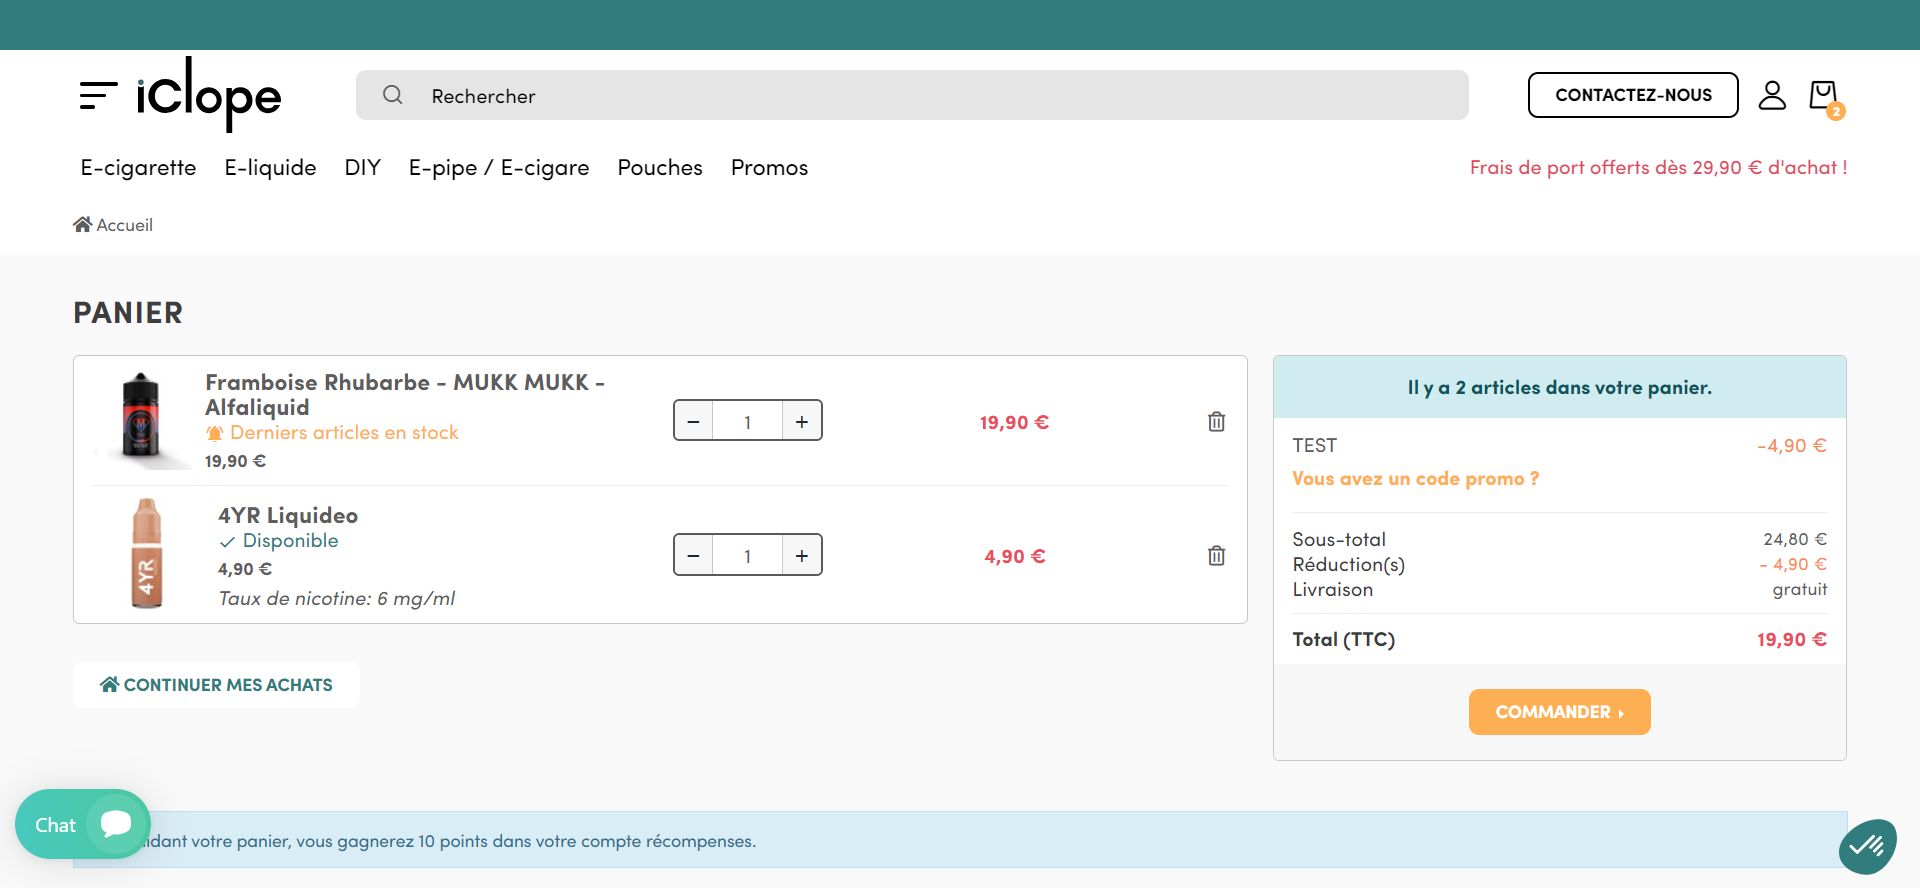Click the free shipping notice text
Screen dimensions: 1920x888
1658,167
